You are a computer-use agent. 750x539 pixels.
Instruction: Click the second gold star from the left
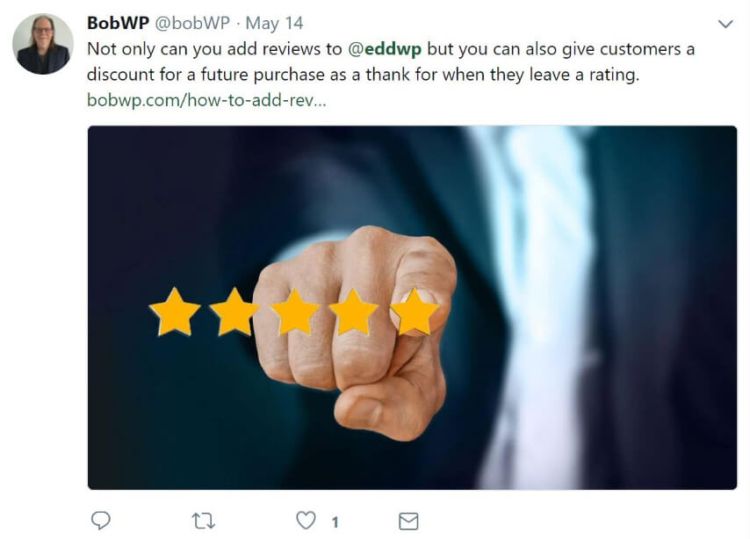(x=234, y=312)
